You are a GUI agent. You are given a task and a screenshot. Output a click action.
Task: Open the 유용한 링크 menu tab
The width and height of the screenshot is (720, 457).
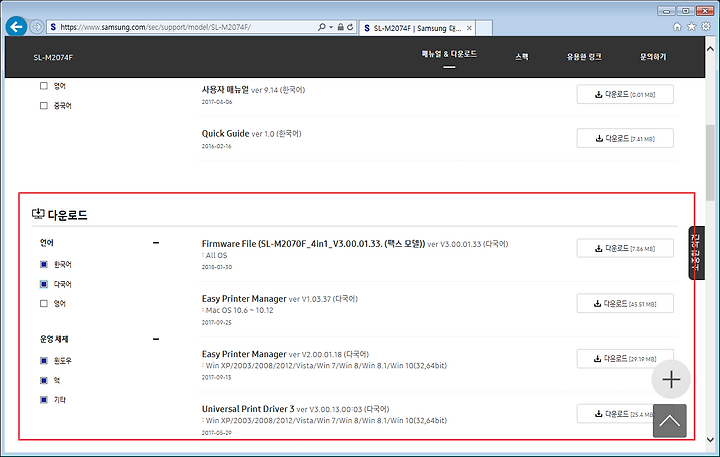pos(584,57)
